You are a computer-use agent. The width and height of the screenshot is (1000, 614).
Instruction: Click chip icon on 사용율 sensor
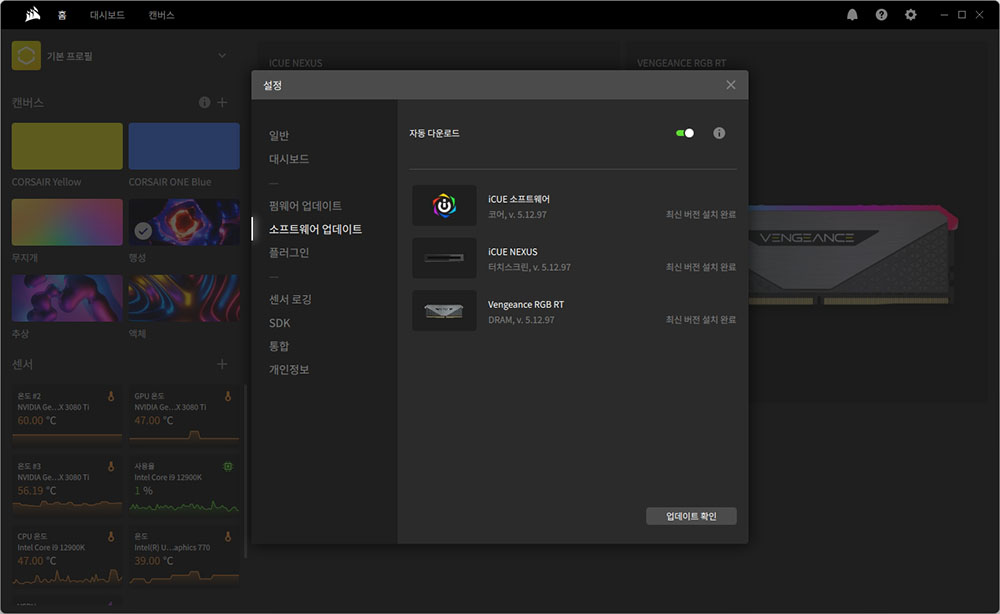[x=228, y=467]
